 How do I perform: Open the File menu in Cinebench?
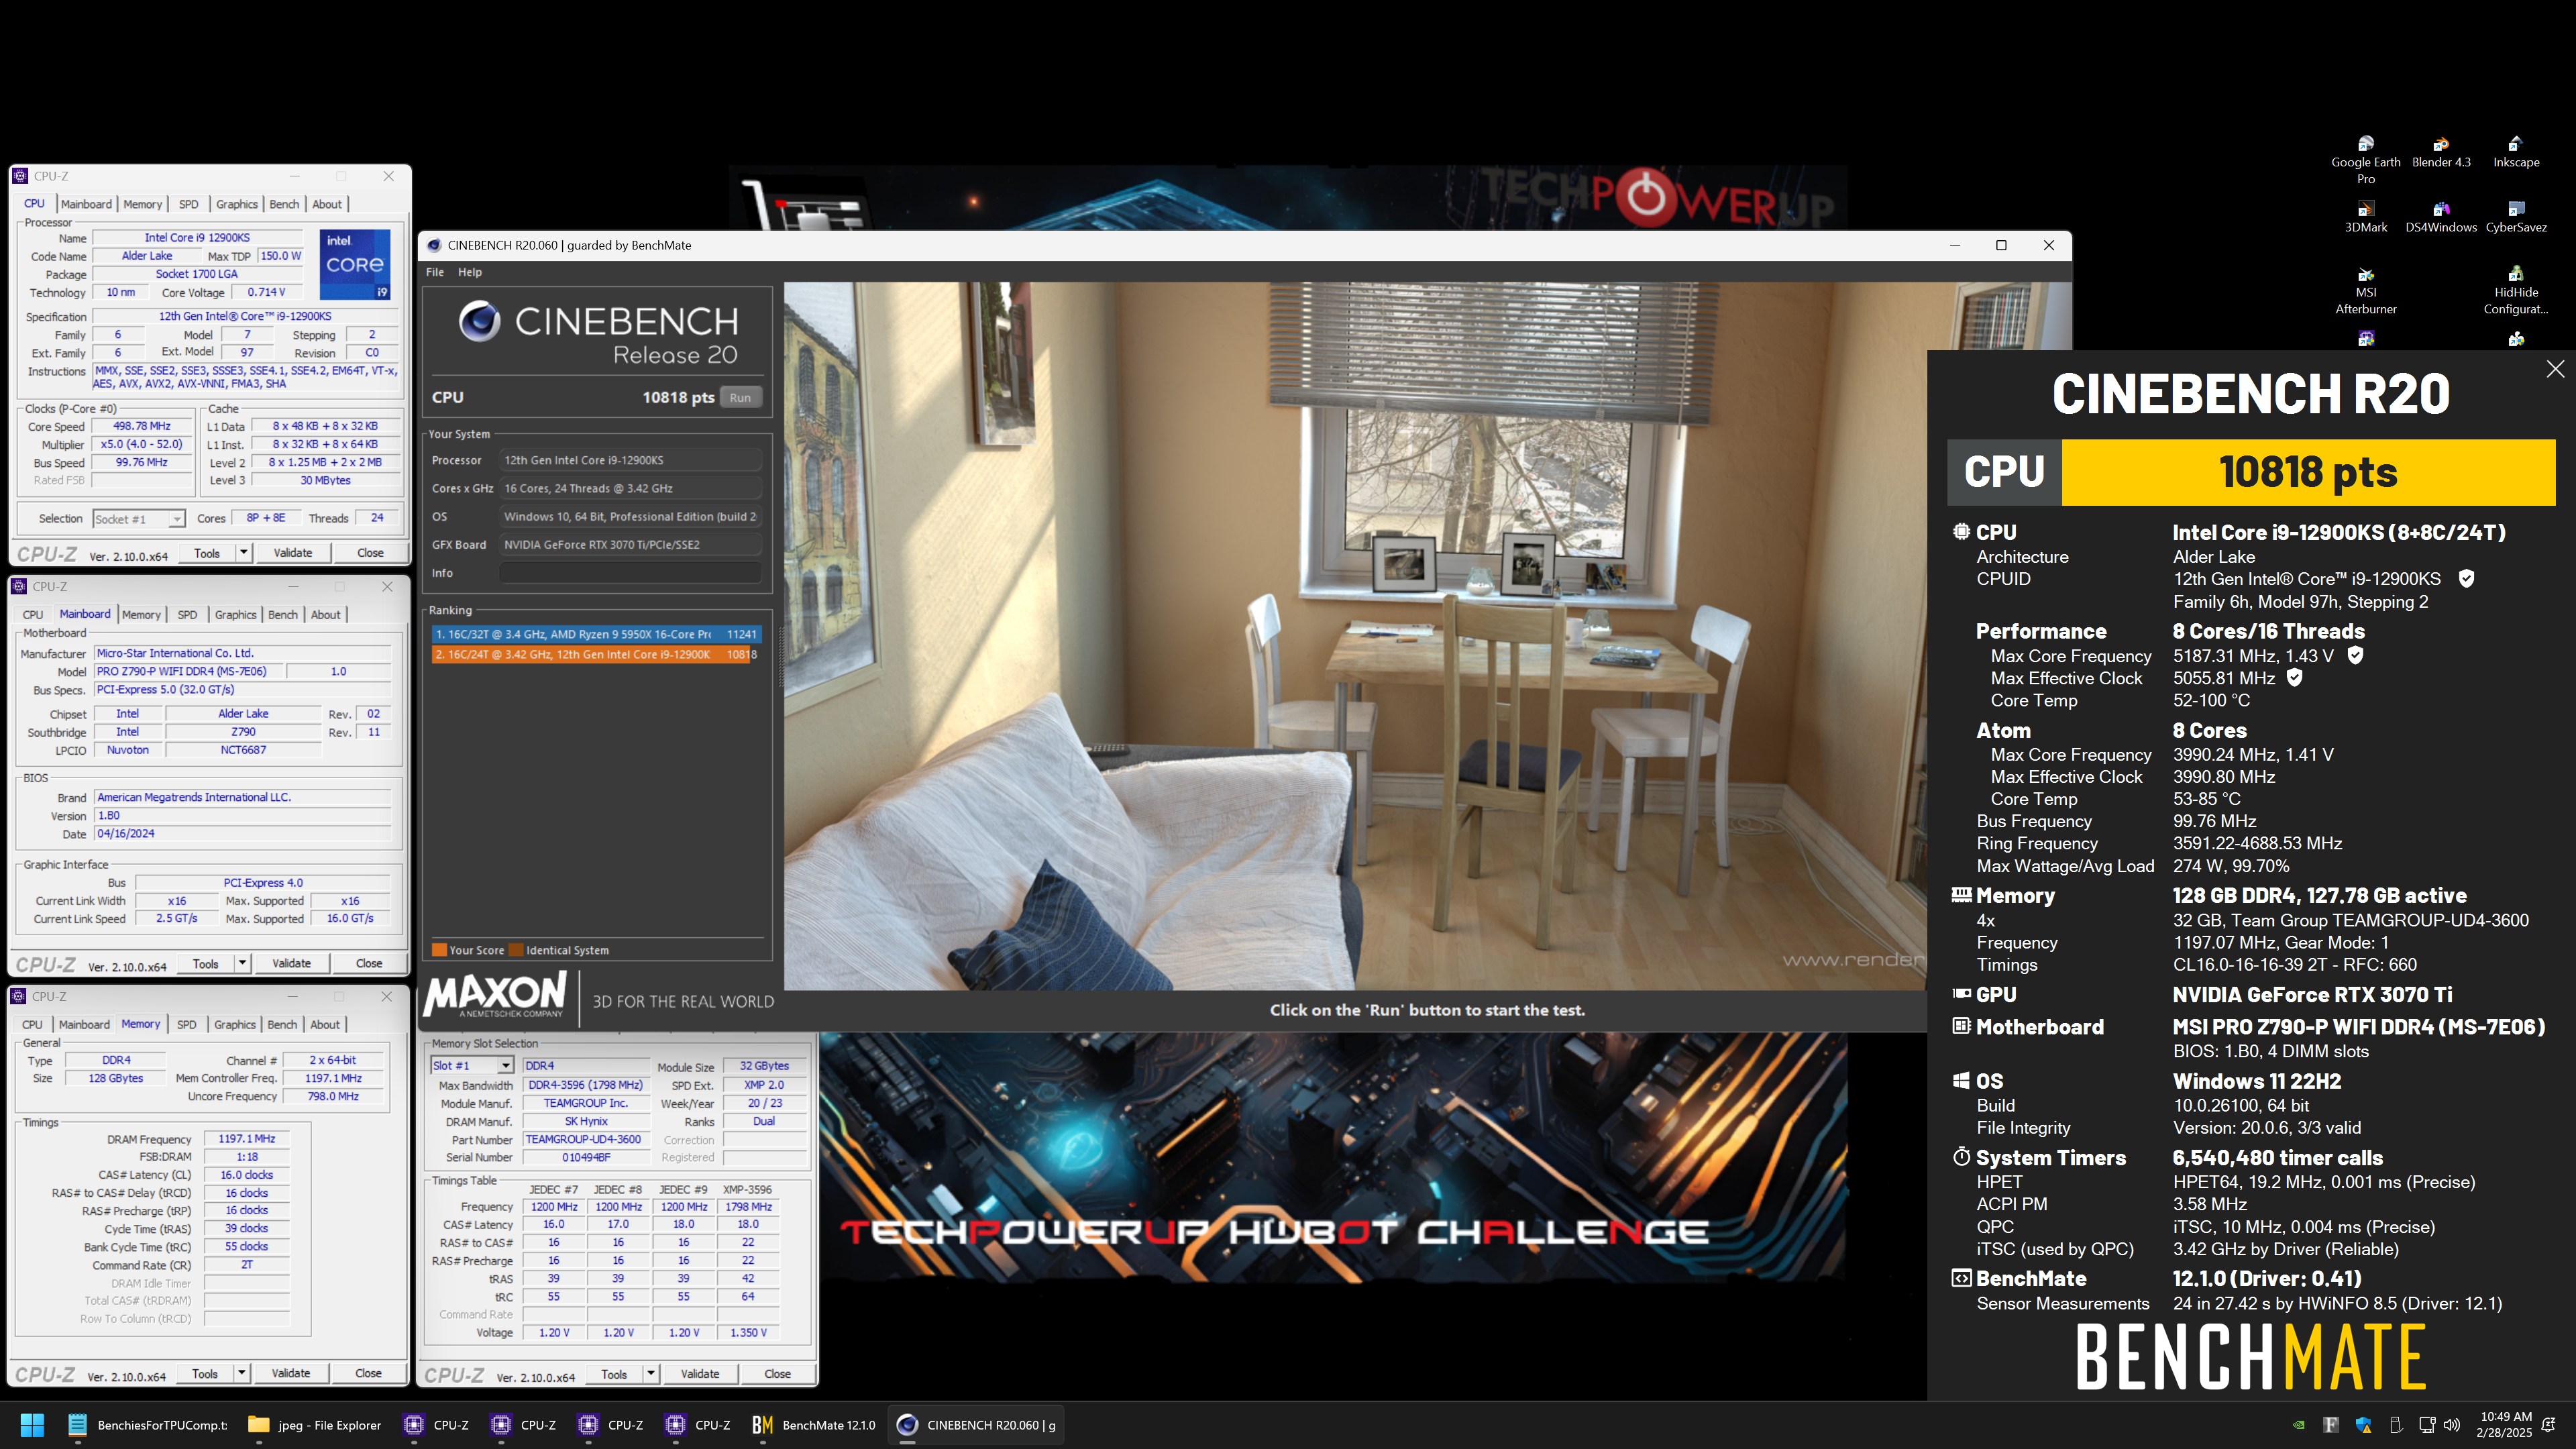pos(435,272)
